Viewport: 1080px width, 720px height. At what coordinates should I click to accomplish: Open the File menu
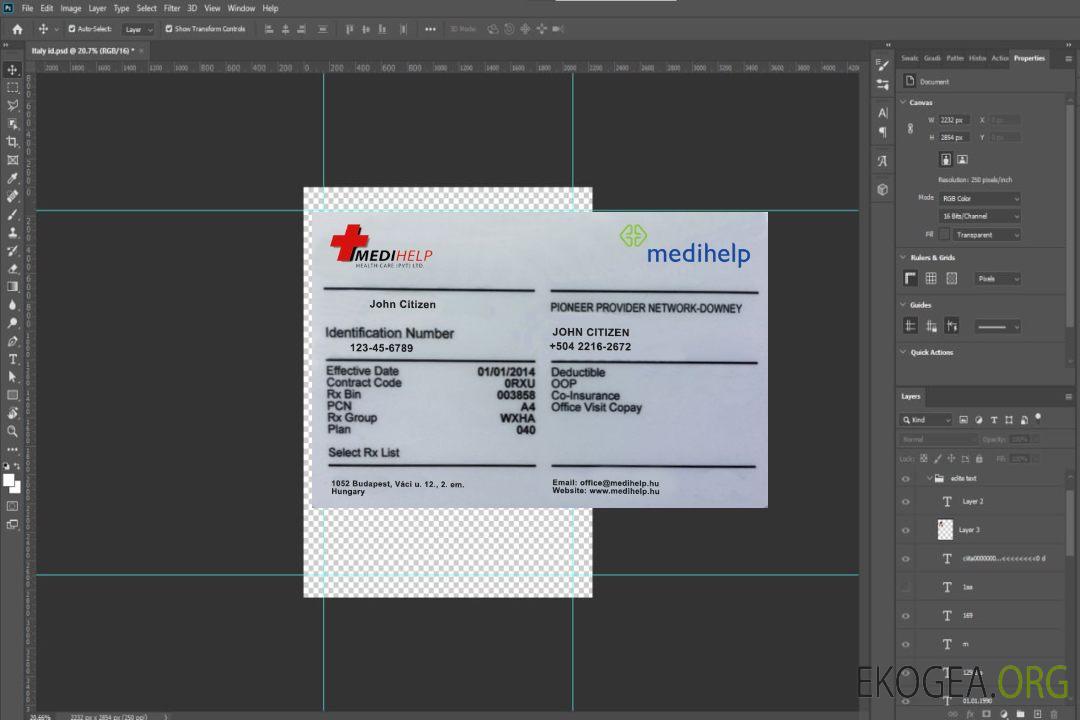28,8
